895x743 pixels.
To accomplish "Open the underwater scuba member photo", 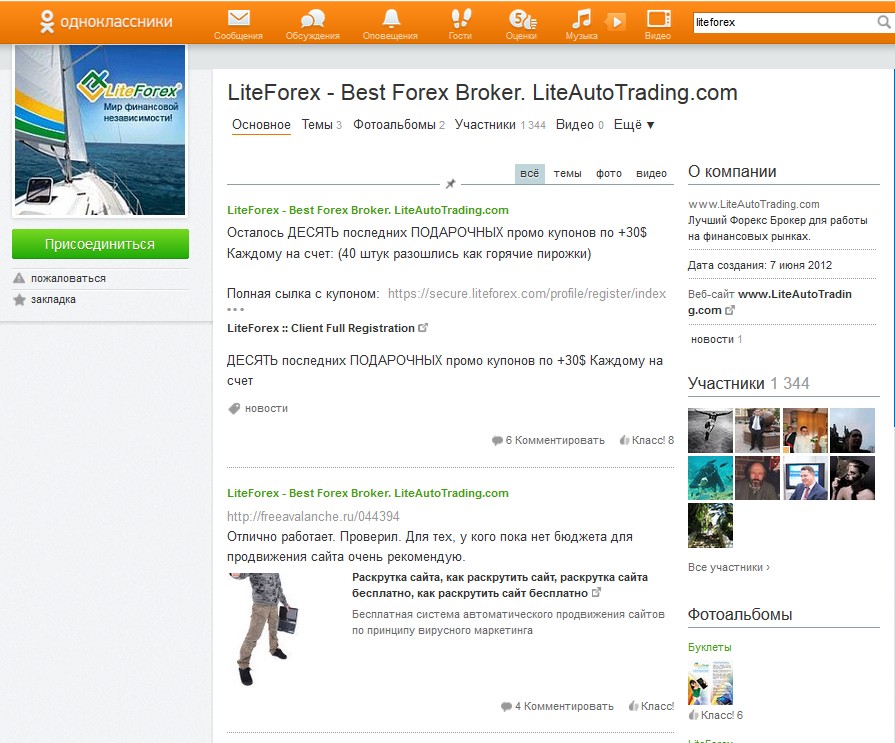I will 710,478.
